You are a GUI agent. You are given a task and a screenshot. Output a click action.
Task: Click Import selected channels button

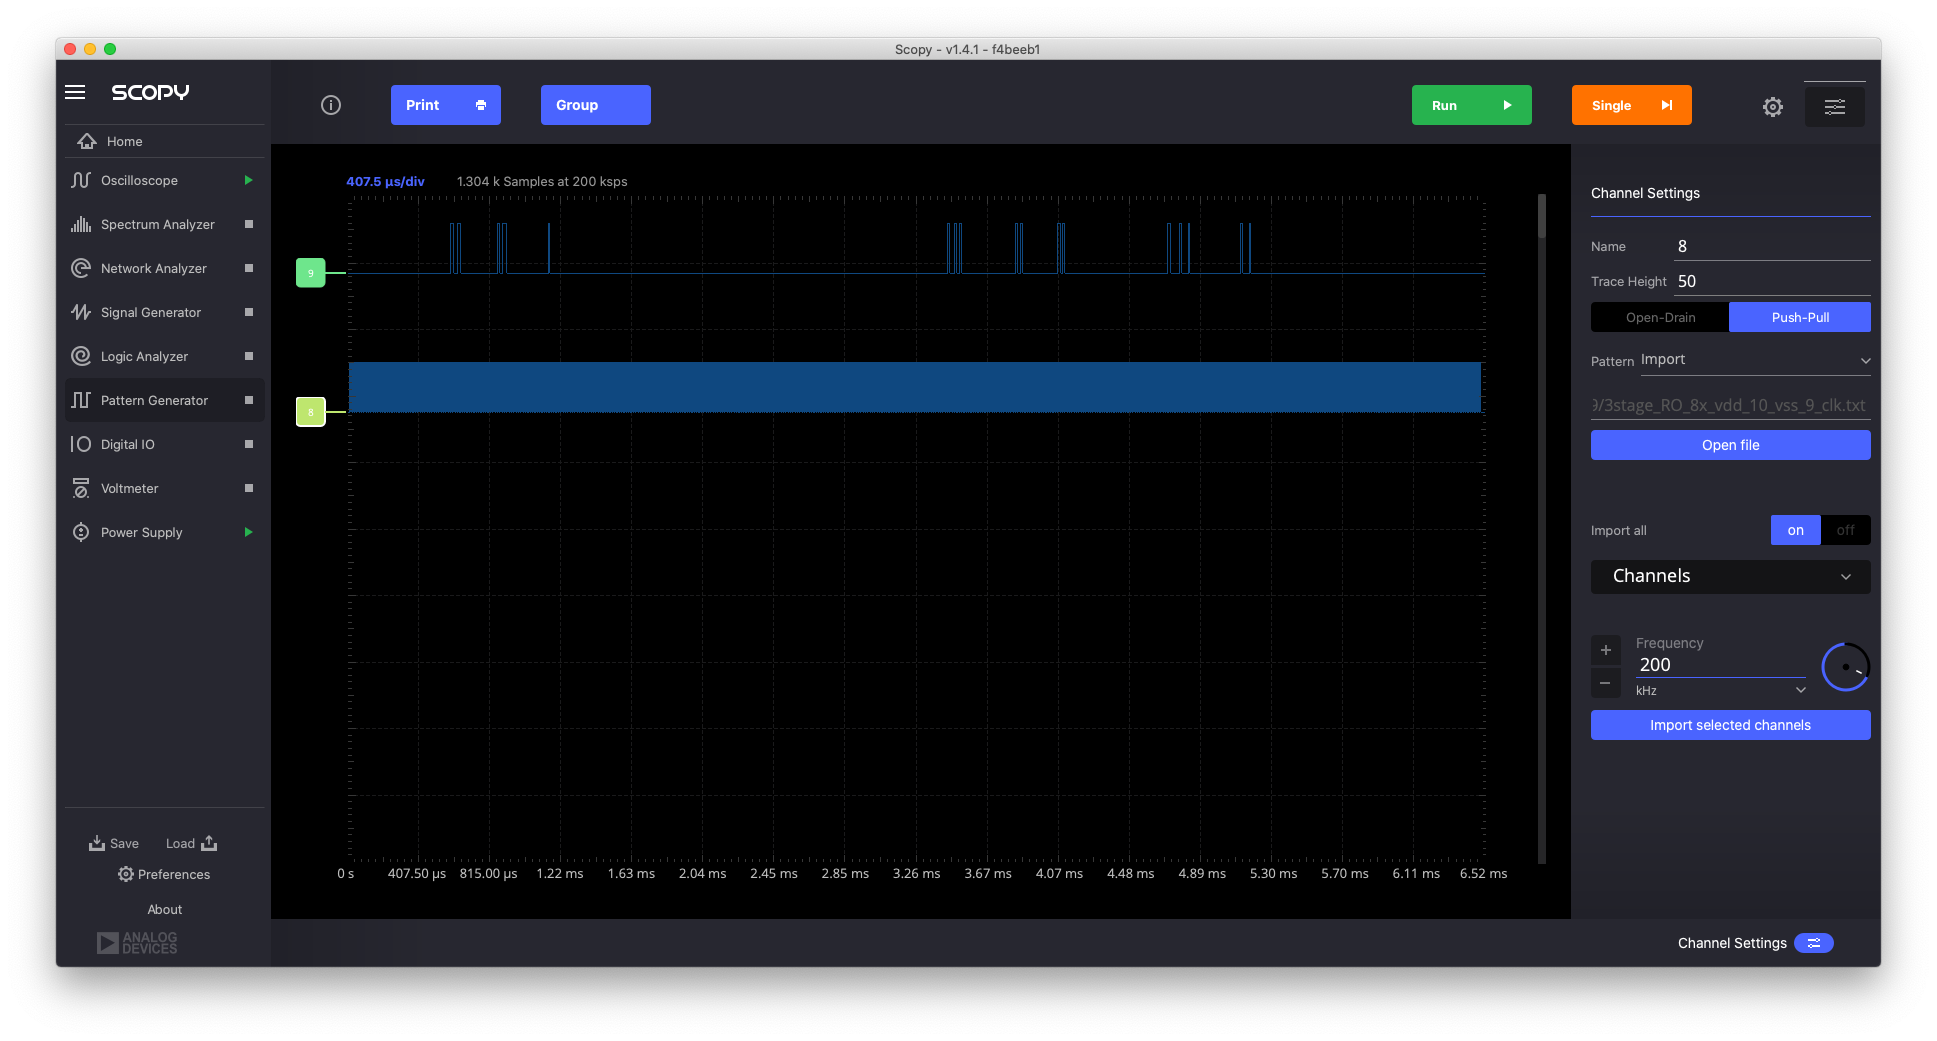point(1731,725)
